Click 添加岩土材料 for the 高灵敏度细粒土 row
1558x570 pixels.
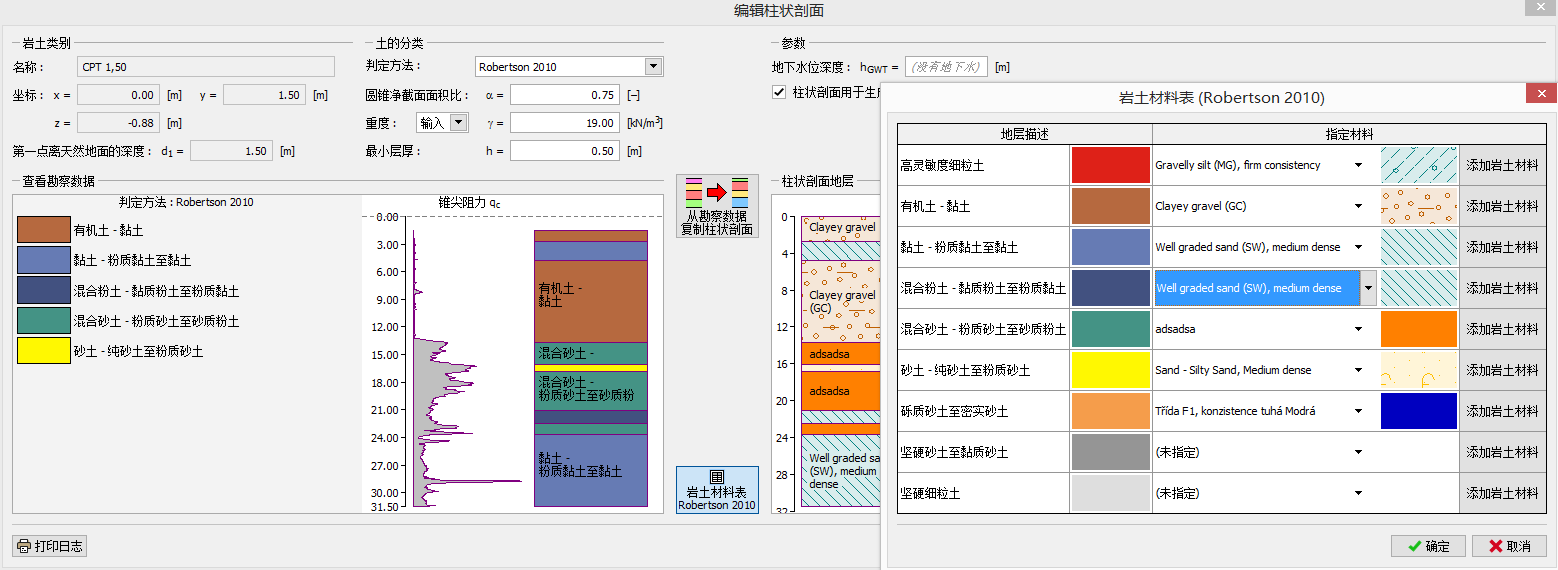point(1502,165)
